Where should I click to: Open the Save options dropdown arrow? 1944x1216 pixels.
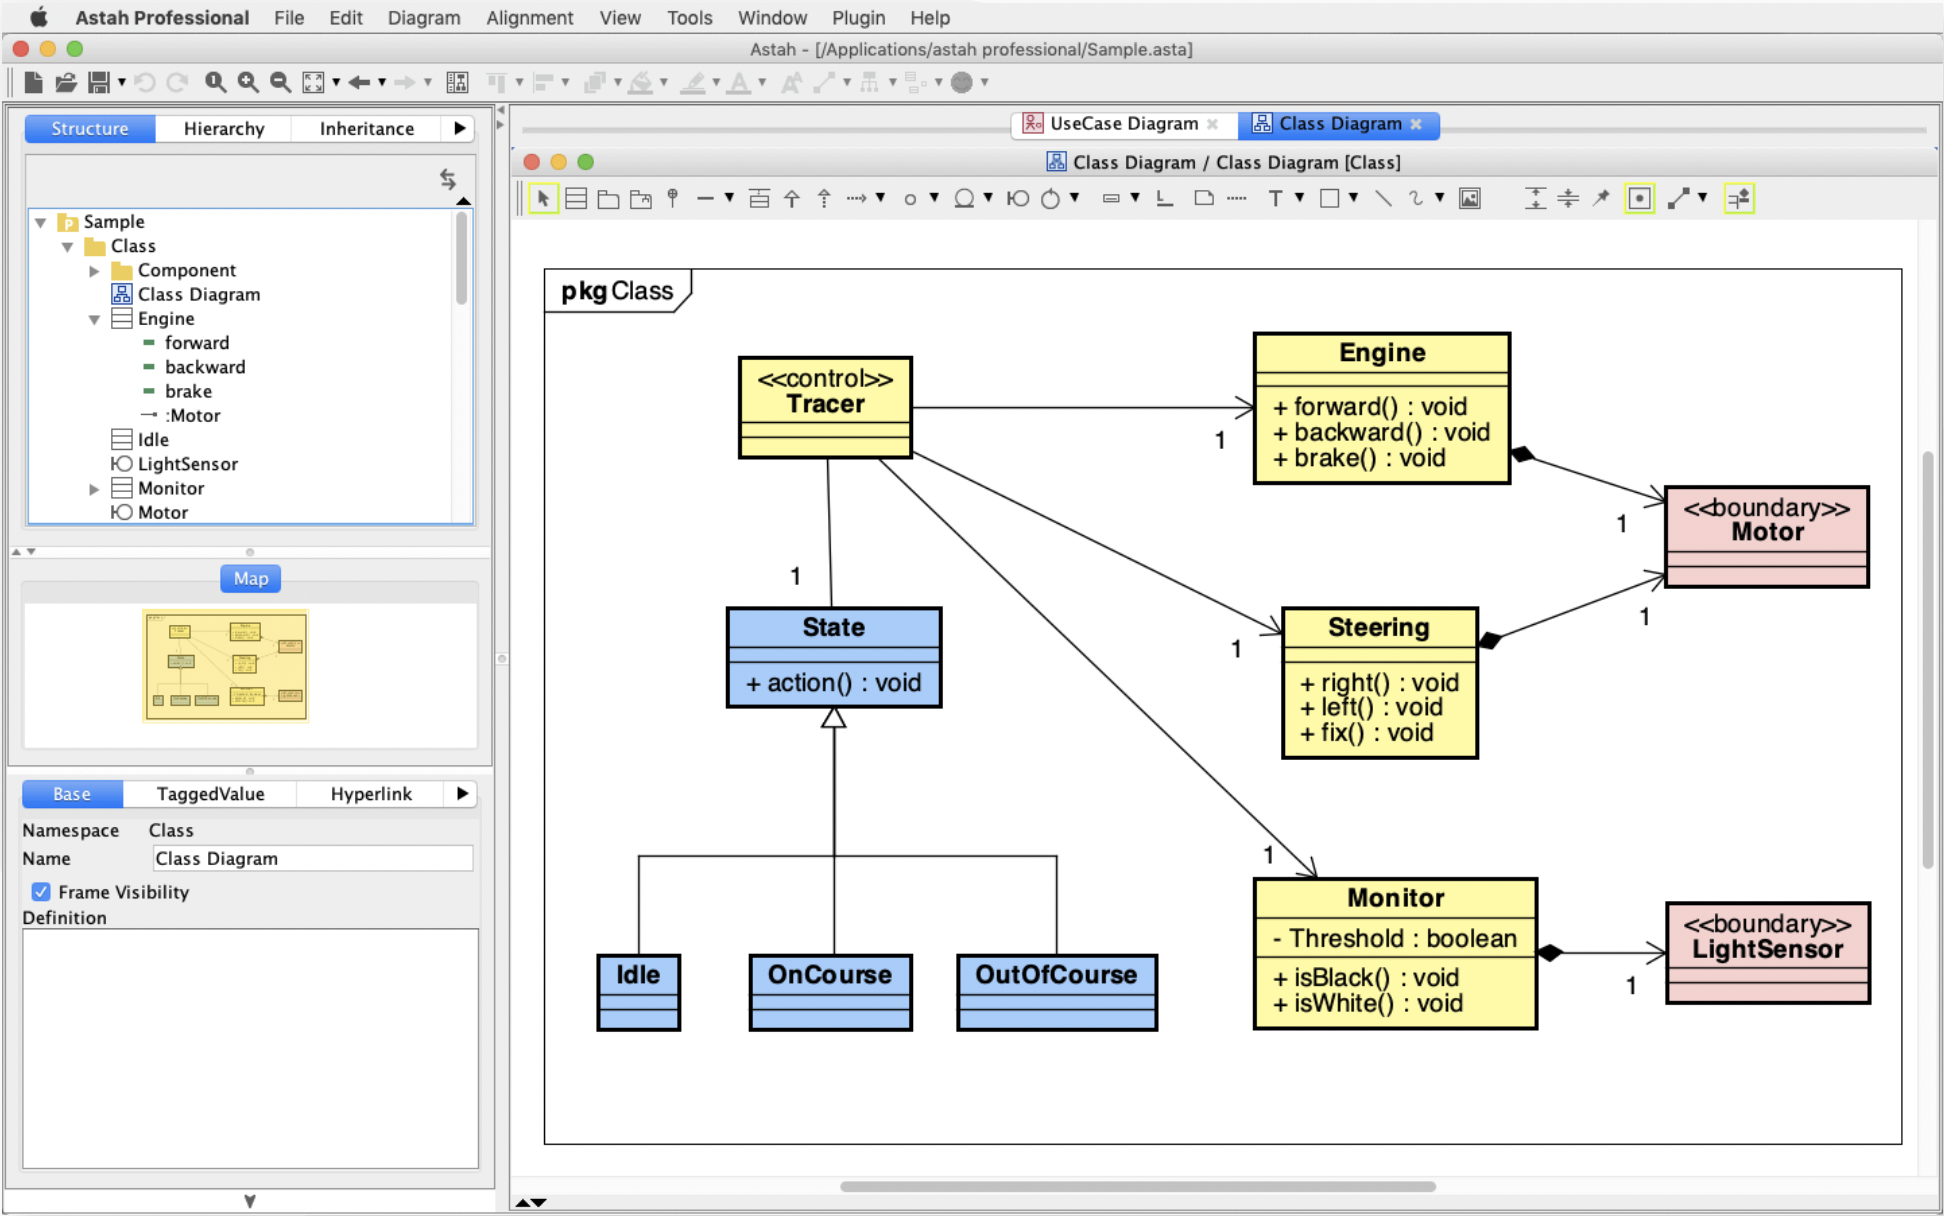click(x=121, y=82)
